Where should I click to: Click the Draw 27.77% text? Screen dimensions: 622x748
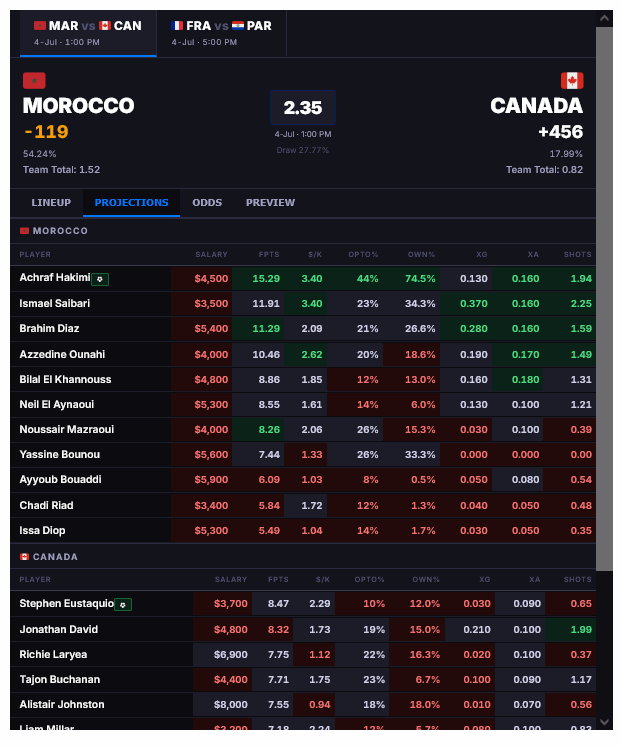[x=303, y=150]
